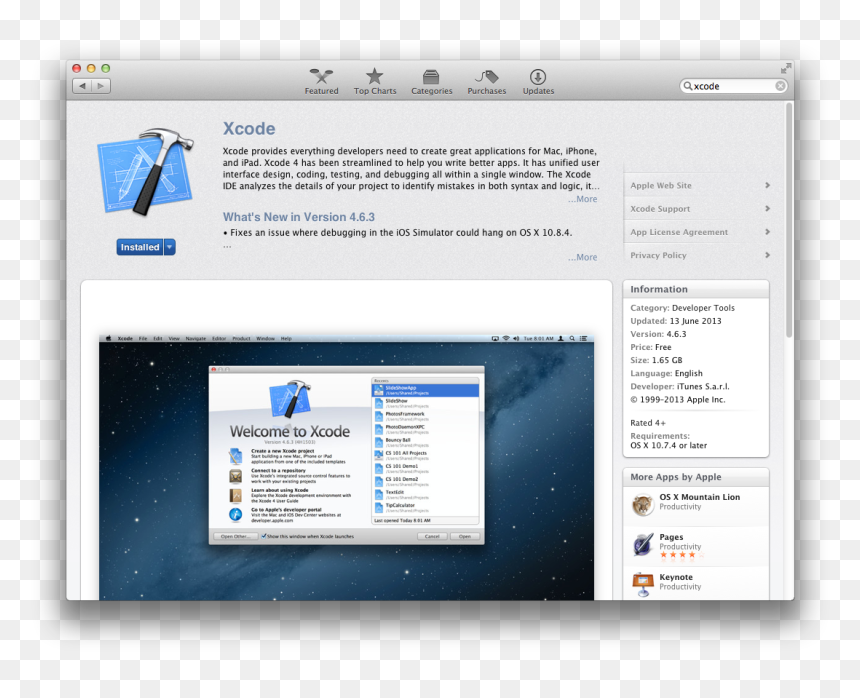Go back with the left arrow button
The width and height of the screenshot is (860, 698).
tap(82, 86)
